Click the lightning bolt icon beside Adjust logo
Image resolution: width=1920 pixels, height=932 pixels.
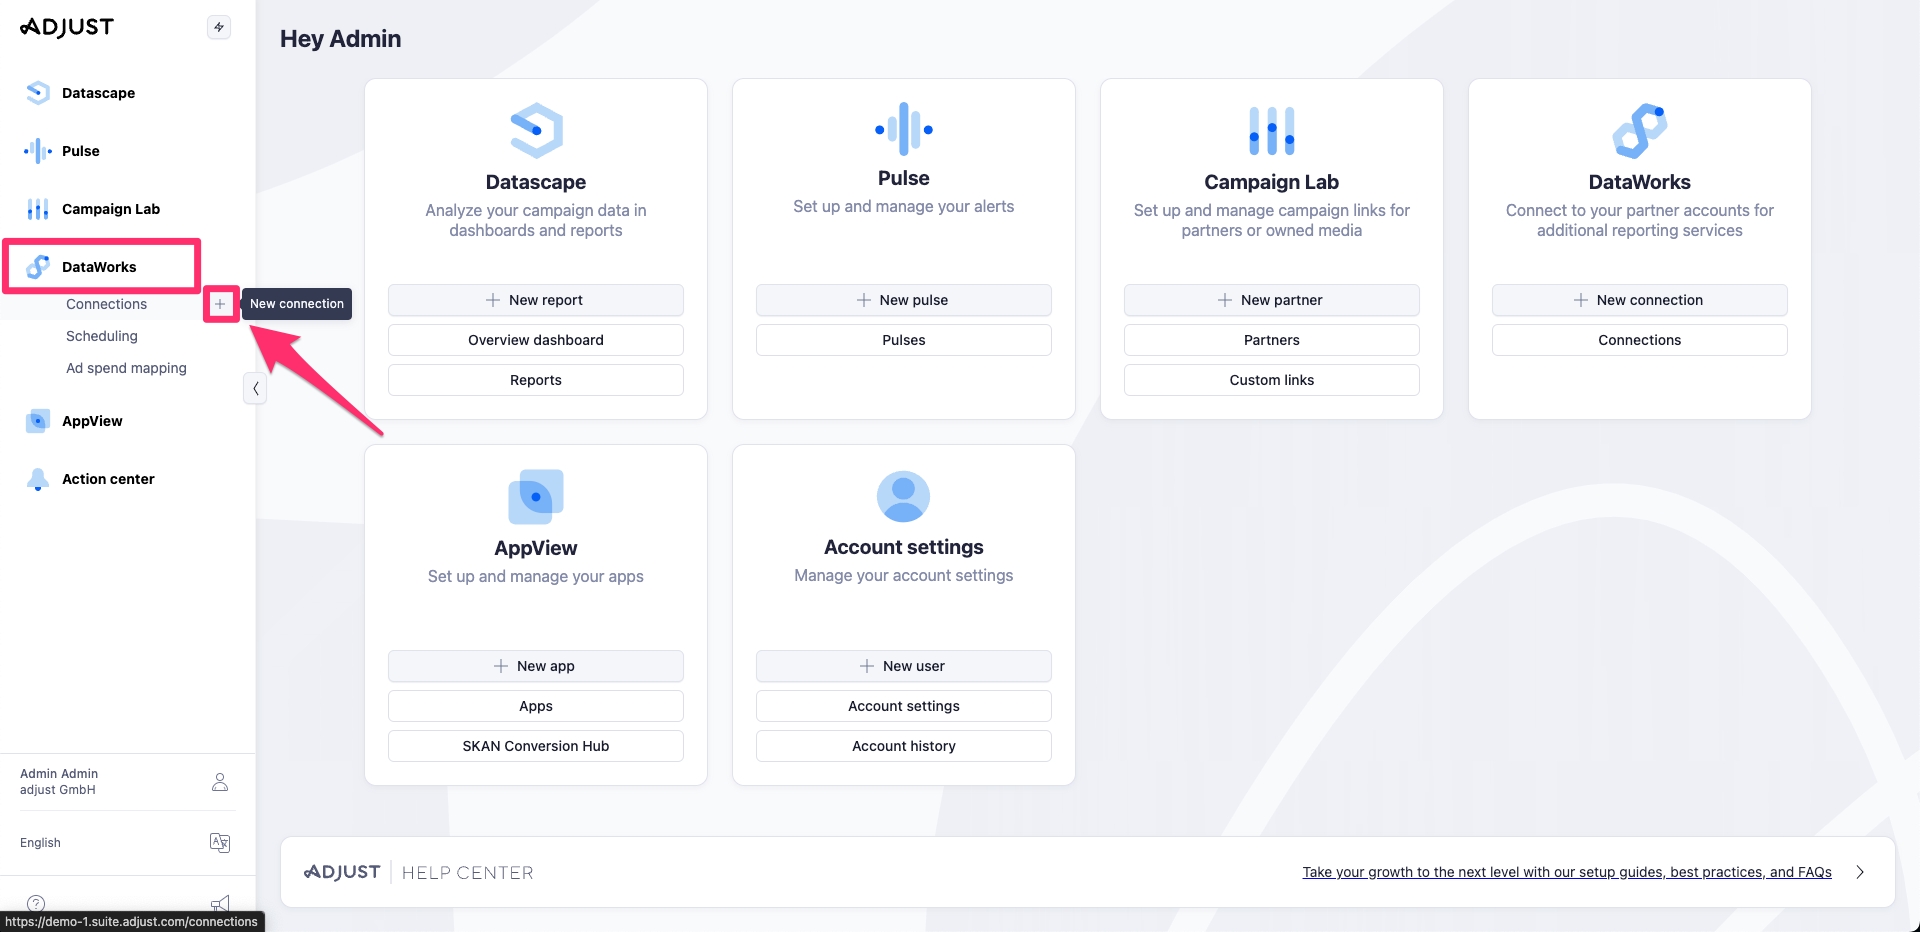[x=219, y=27]
